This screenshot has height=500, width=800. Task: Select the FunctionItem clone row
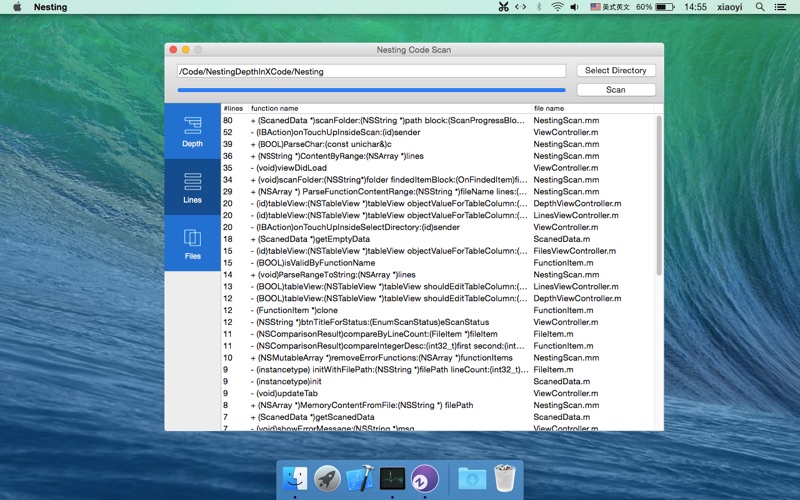pyautogui.click(x=438, y=310)
